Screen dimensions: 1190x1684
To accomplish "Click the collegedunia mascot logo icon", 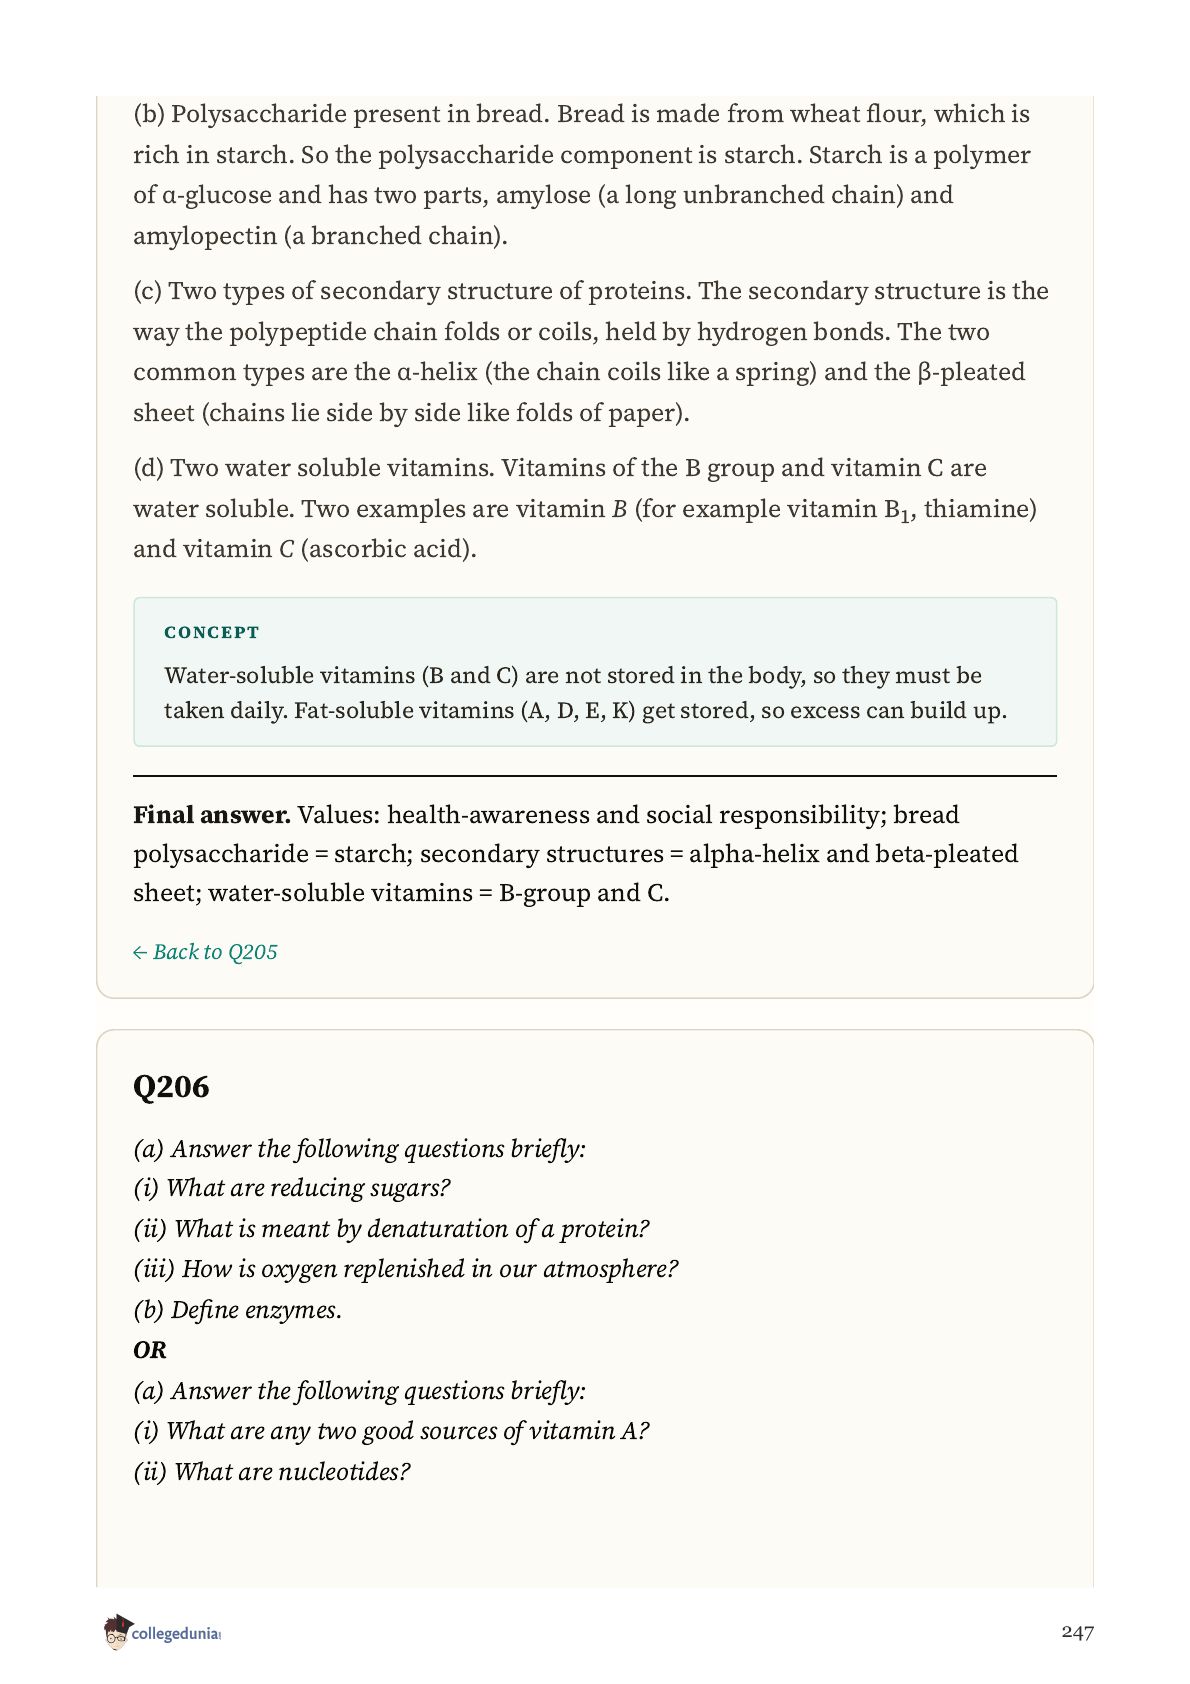I will (x=116, y=1632).
